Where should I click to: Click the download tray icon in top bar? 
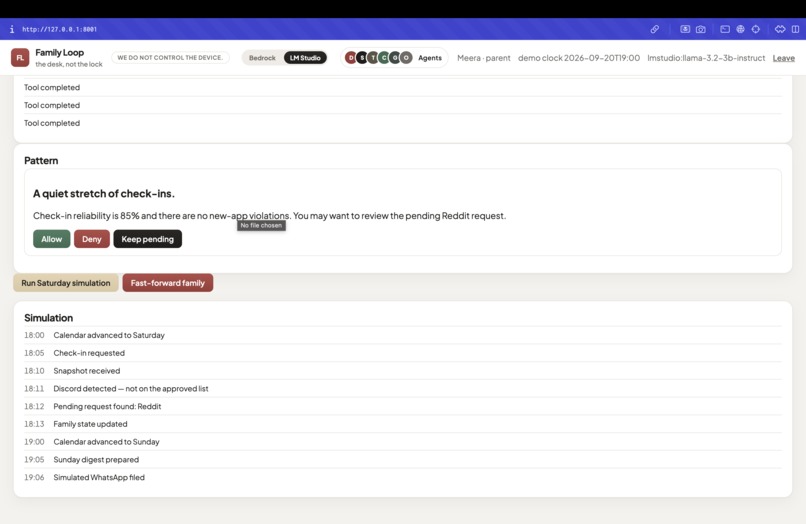[685, 29]
